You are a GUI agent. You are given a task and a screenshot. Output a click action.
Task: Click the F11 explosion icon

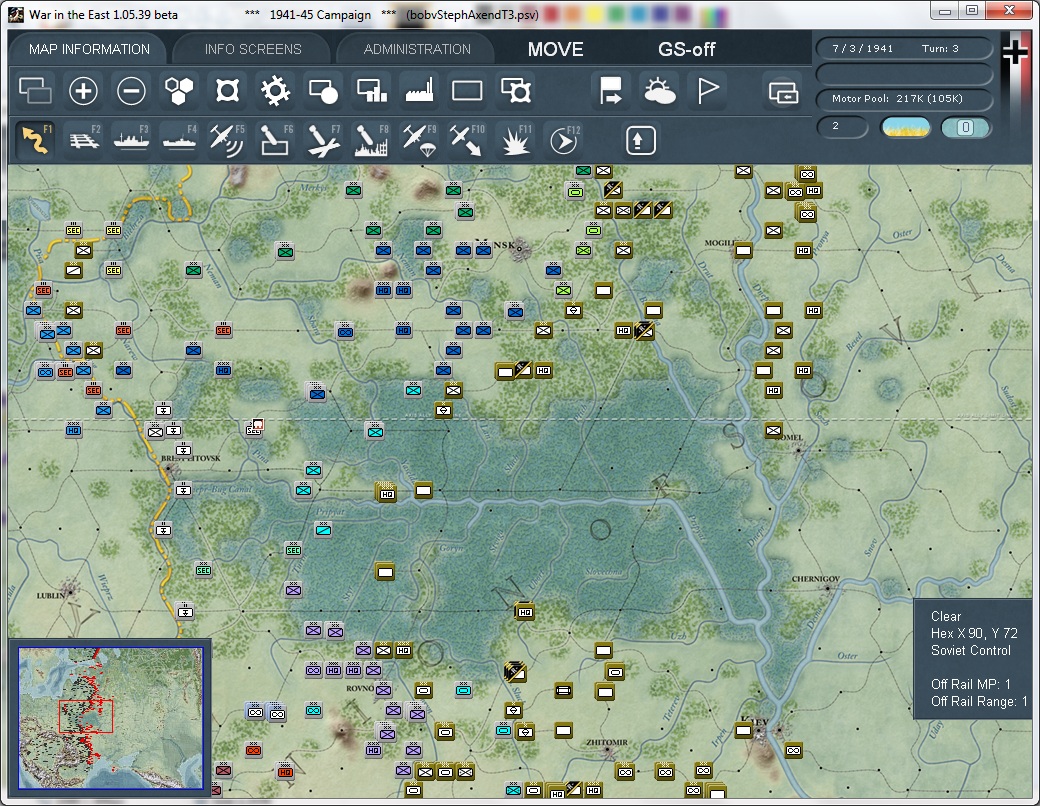[x=515, y=140]
